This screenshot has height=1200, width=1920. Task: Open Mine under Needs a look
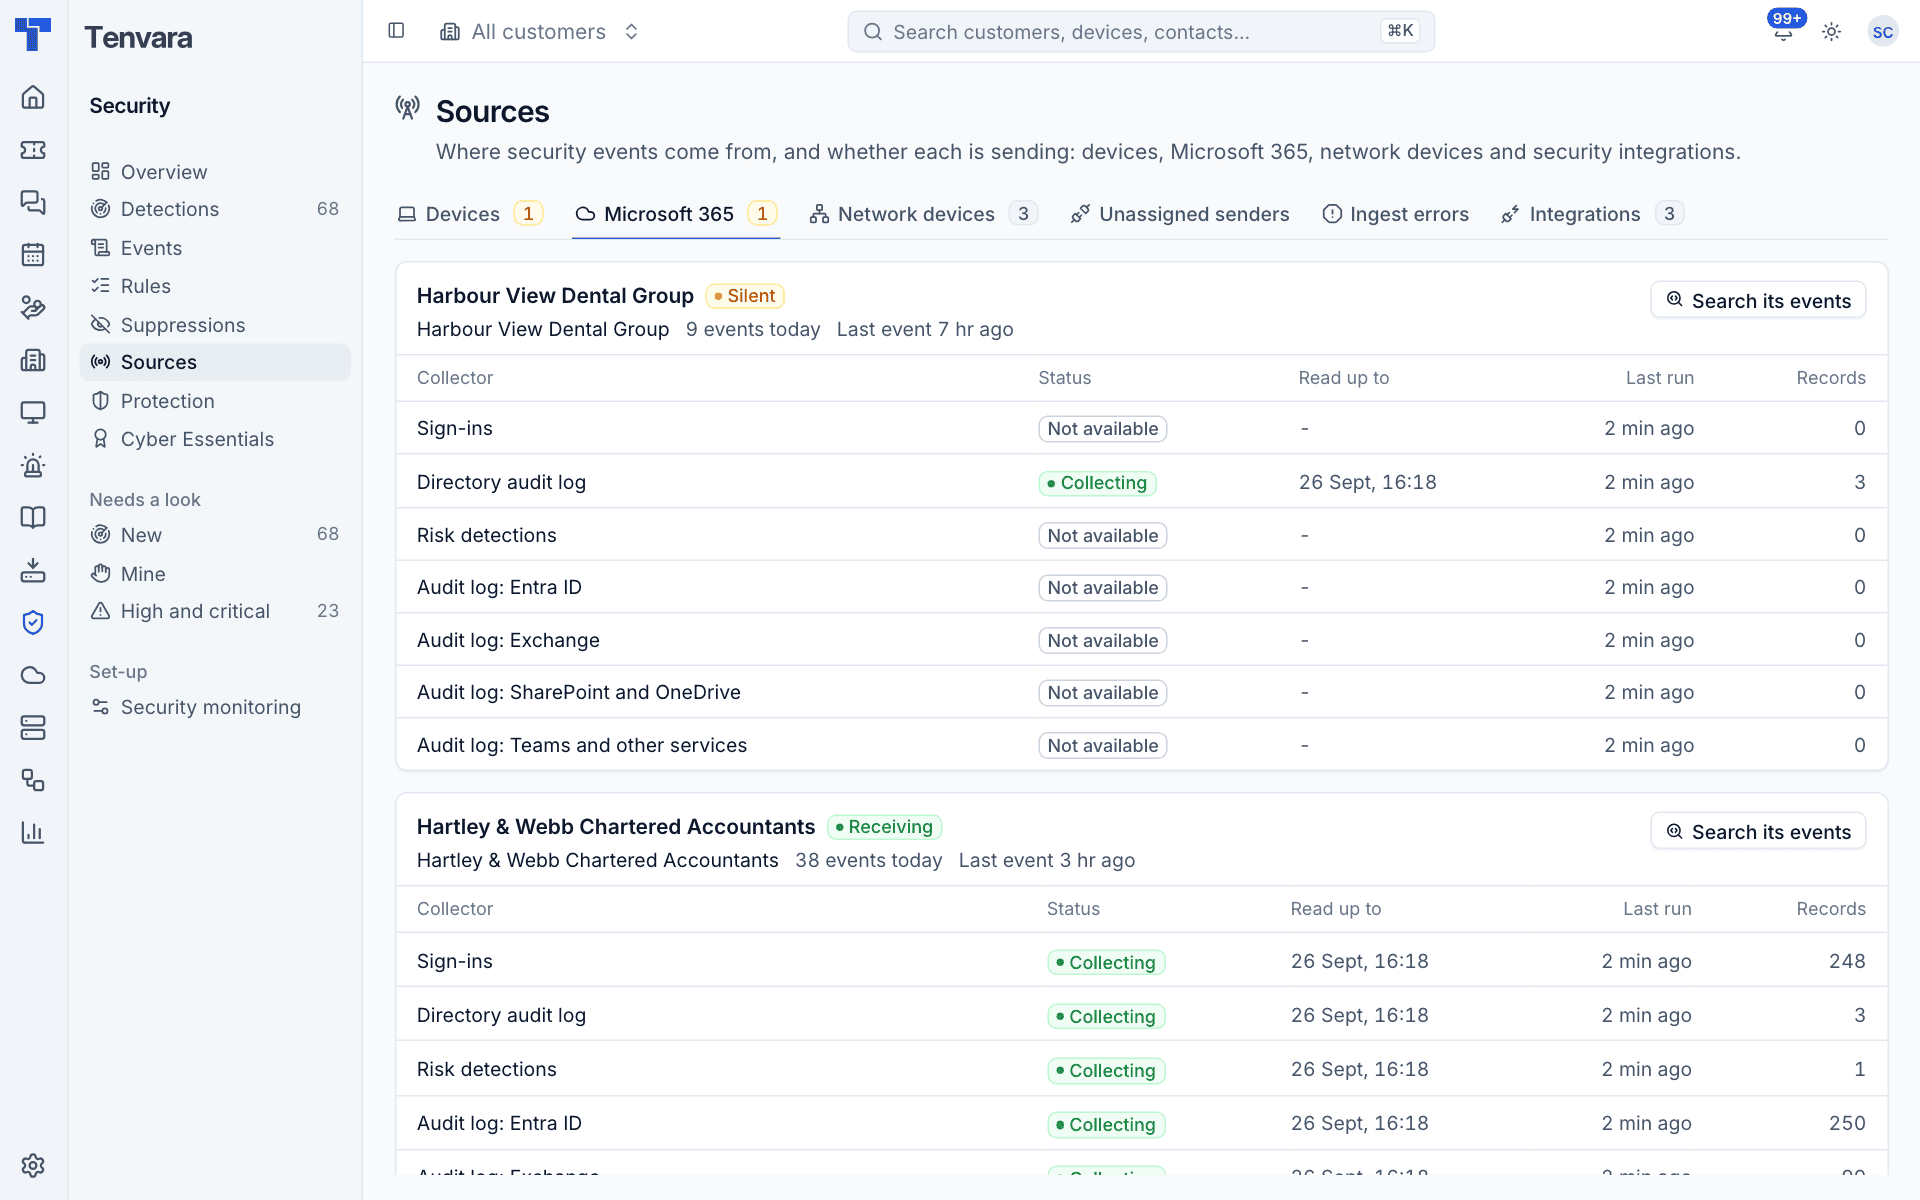click(x=215, y=574)
